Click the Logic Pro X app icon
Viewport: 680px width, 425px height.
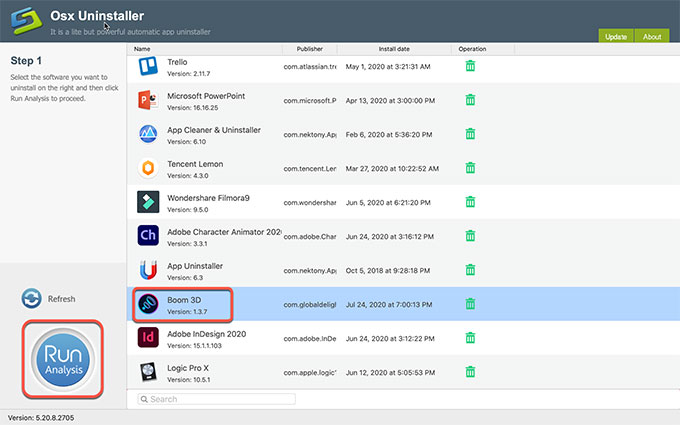pos(148,372)
